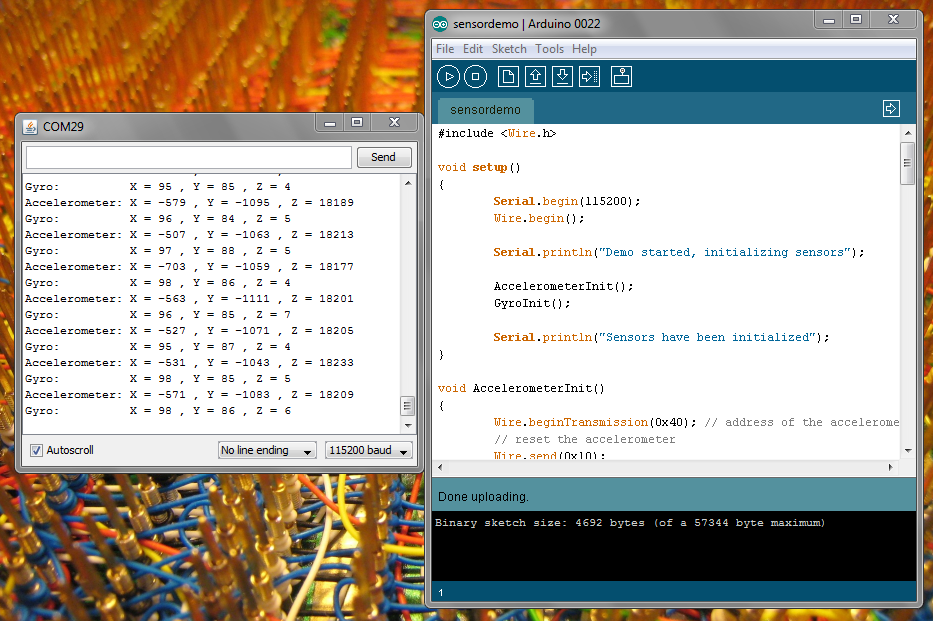933x621 pixels.
Task: Open the No line ending dropdown
Action: (267, 450)
